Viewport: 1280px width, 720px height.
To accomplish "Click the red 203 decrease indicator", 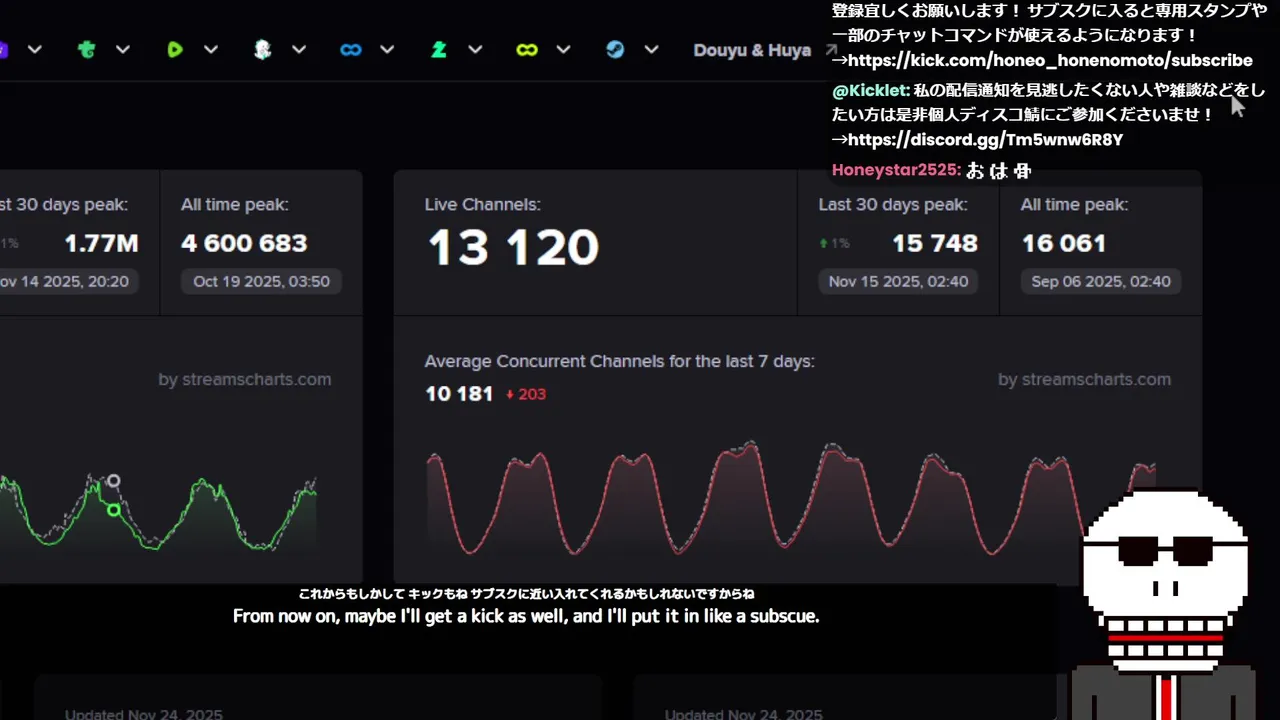I will [x=526, y=394].
